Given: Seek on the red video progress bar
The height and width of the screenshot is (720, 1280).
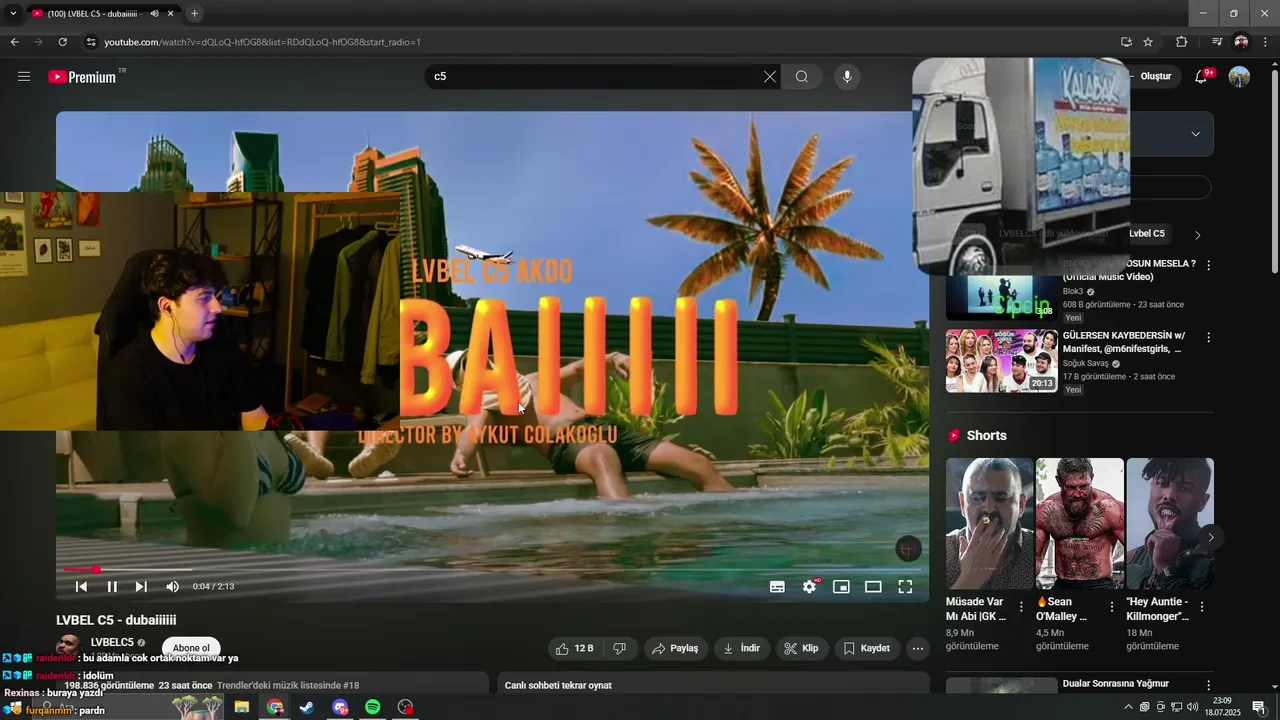Looking at the screenshot, I should (492, 570).
